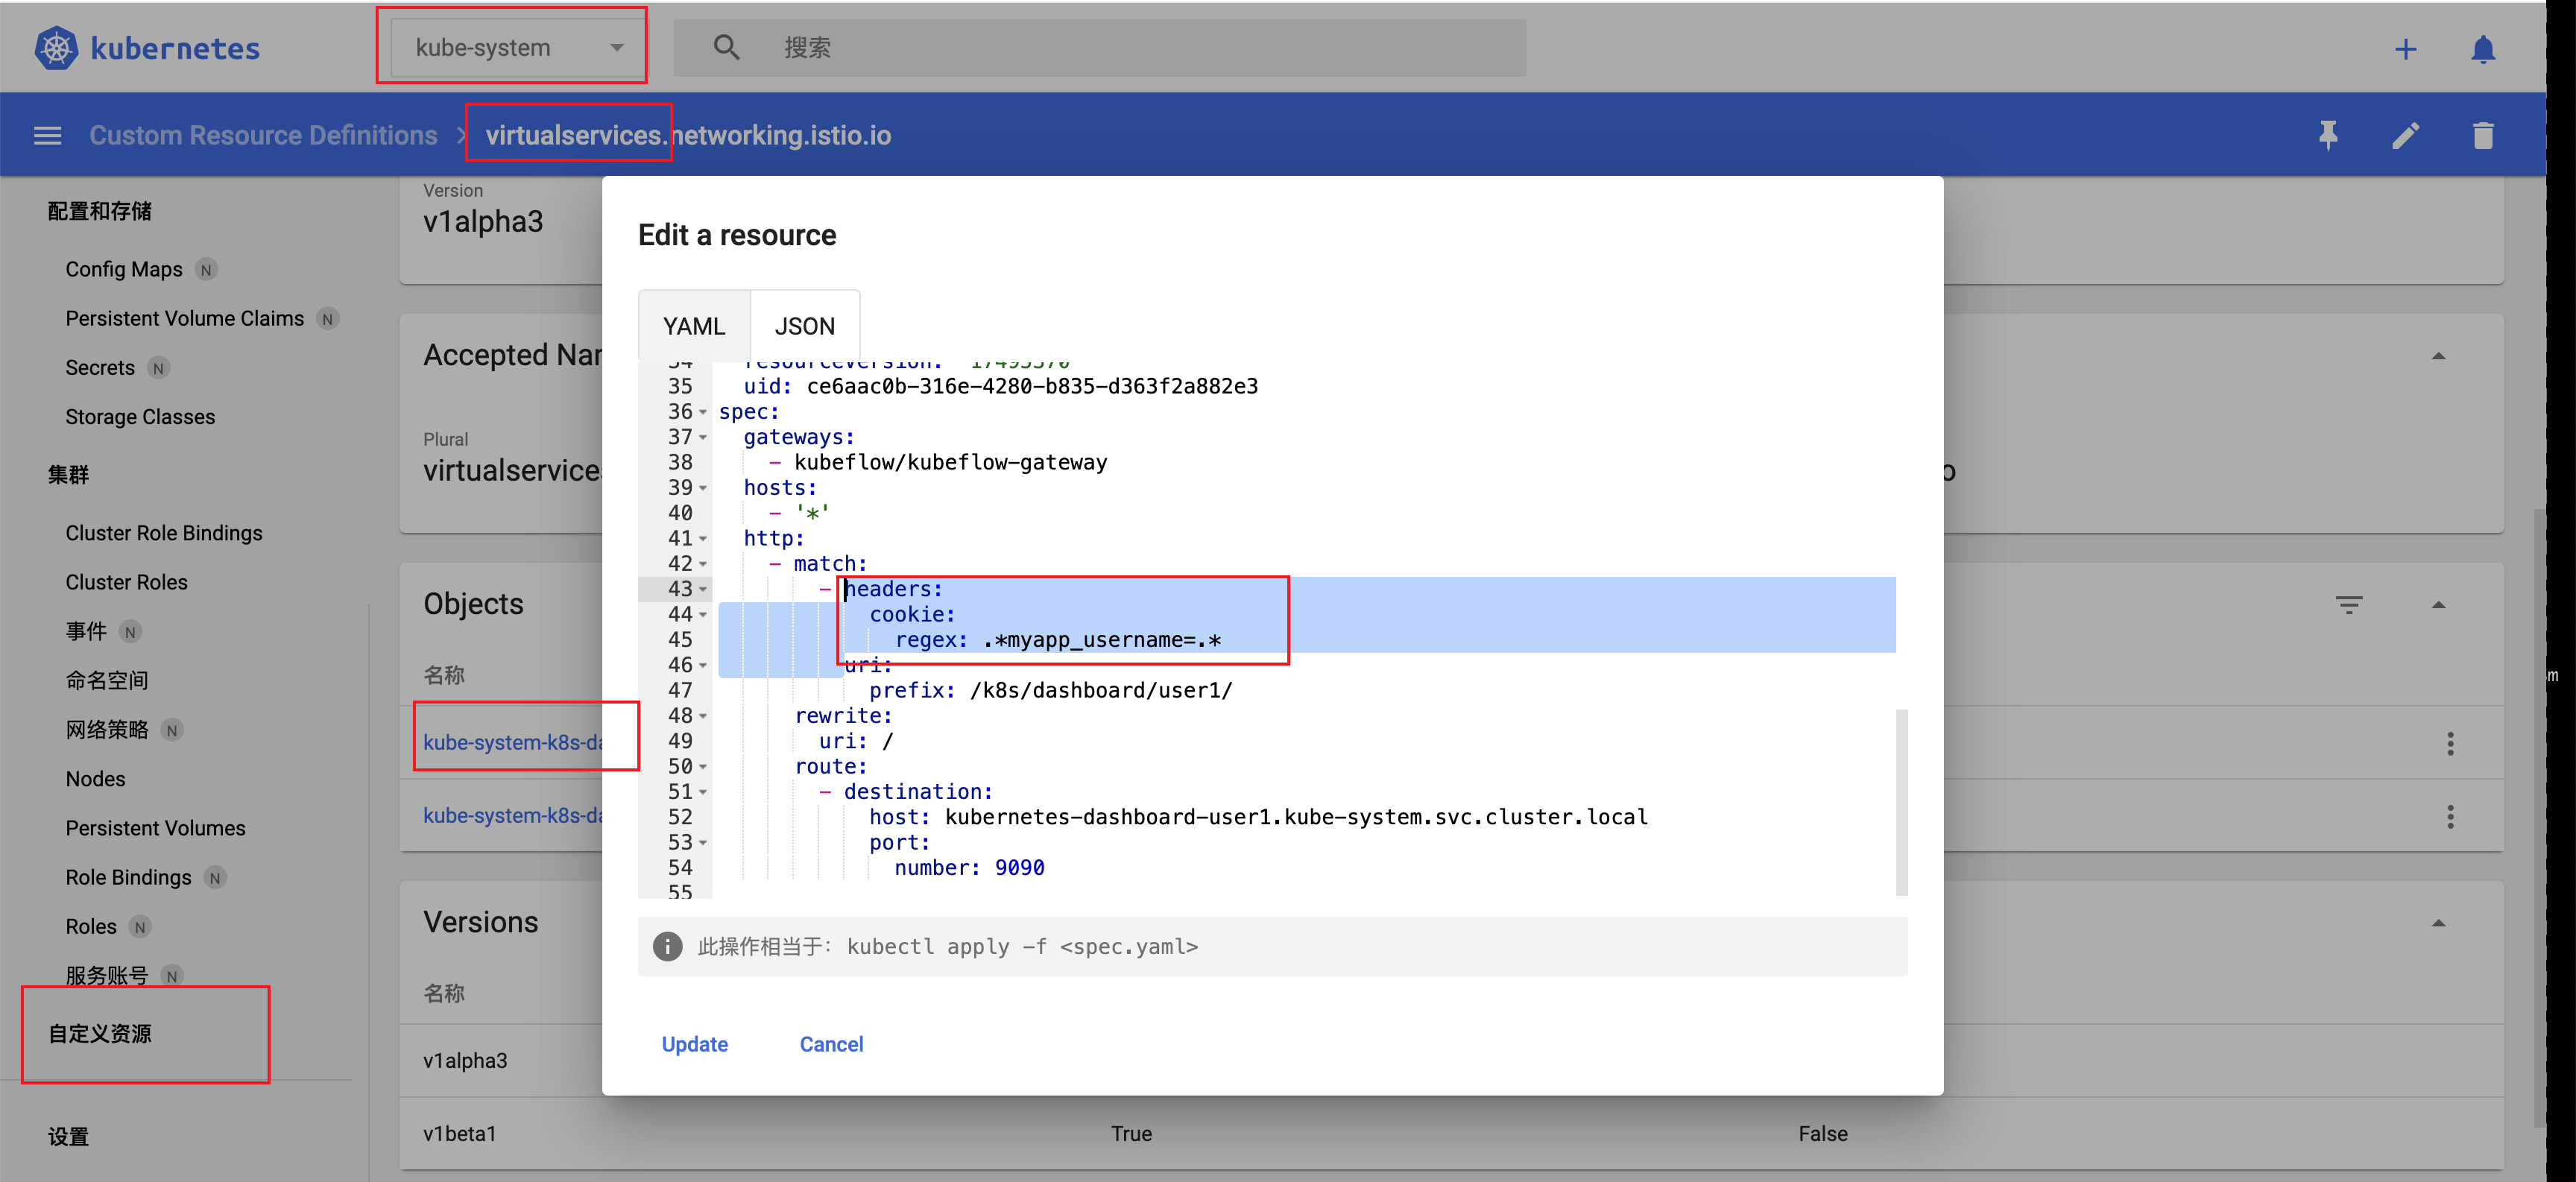Image resolution: width=2576 pixels, height=1182 pixels.
Task: Click the regex cookie value line
Action: 1058,640
